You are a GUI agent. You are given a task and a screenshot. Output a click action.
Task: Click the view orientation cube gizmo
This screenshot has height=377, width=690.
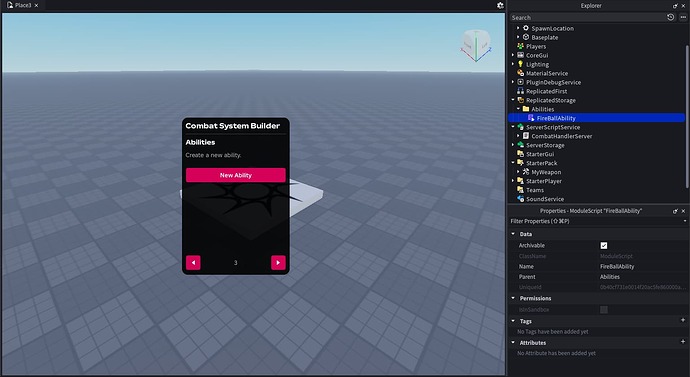pyautogui.click(x=476, y=45)
